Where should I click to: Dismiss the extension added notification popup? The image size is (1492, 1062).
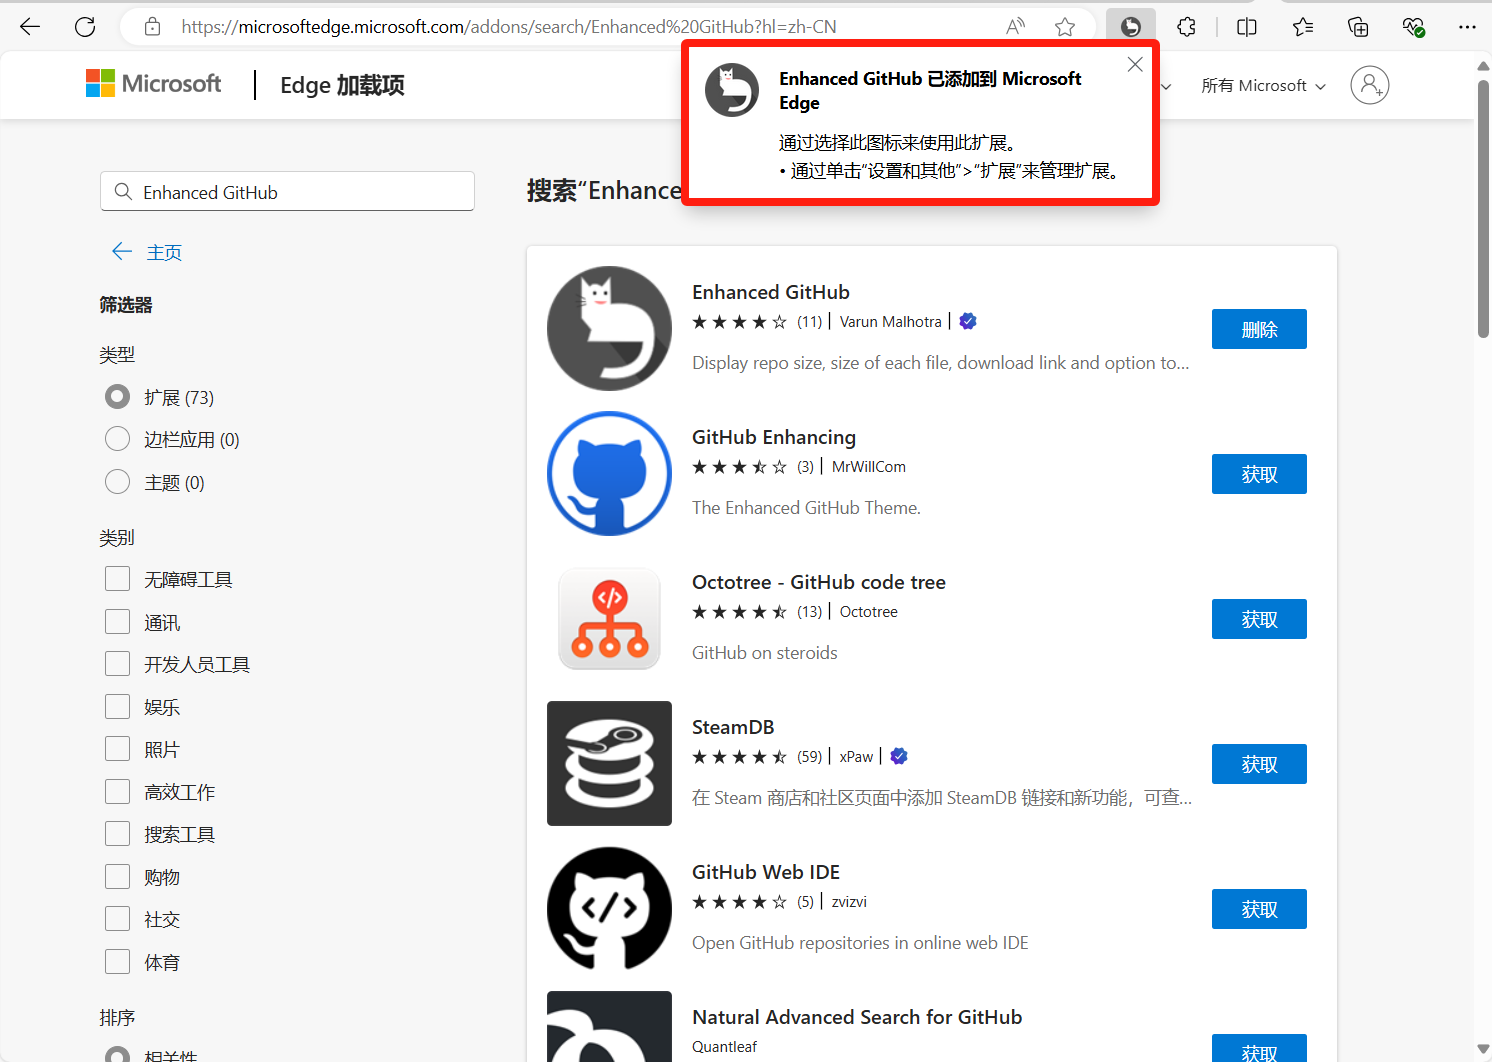click(x=1135, y=65)
